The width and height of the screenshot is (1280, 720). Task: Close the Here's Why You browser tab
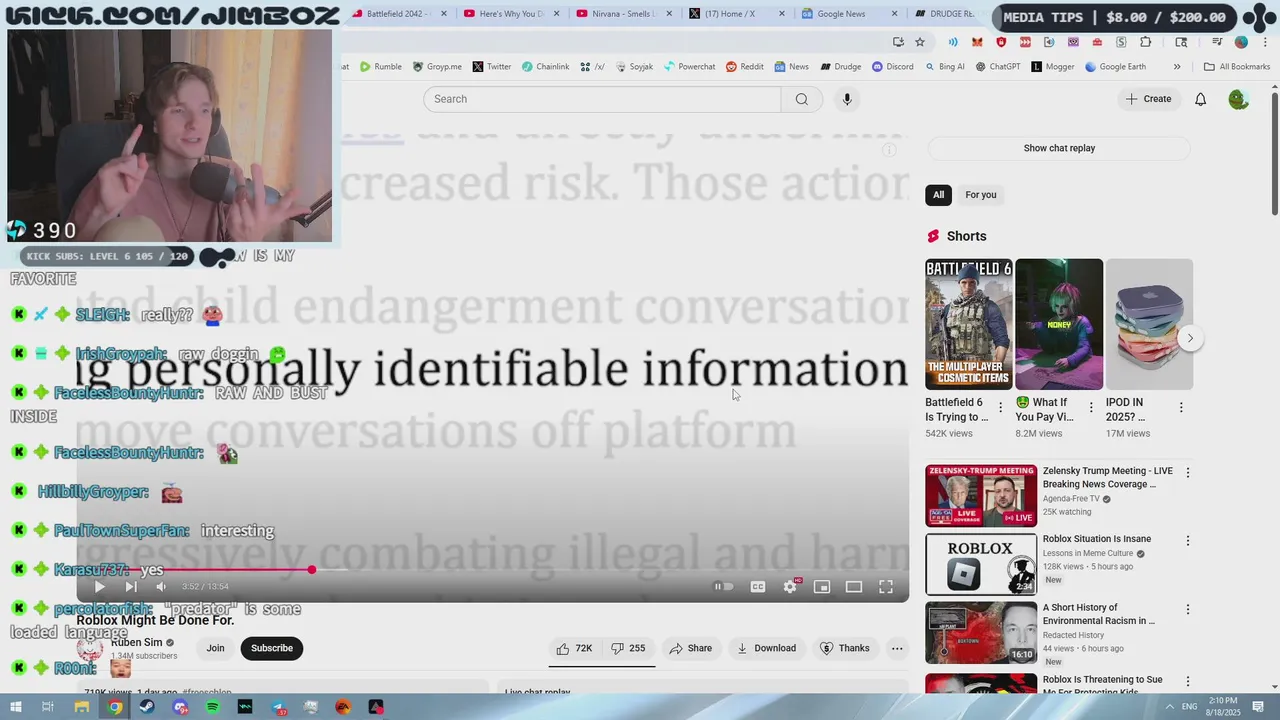557,14
